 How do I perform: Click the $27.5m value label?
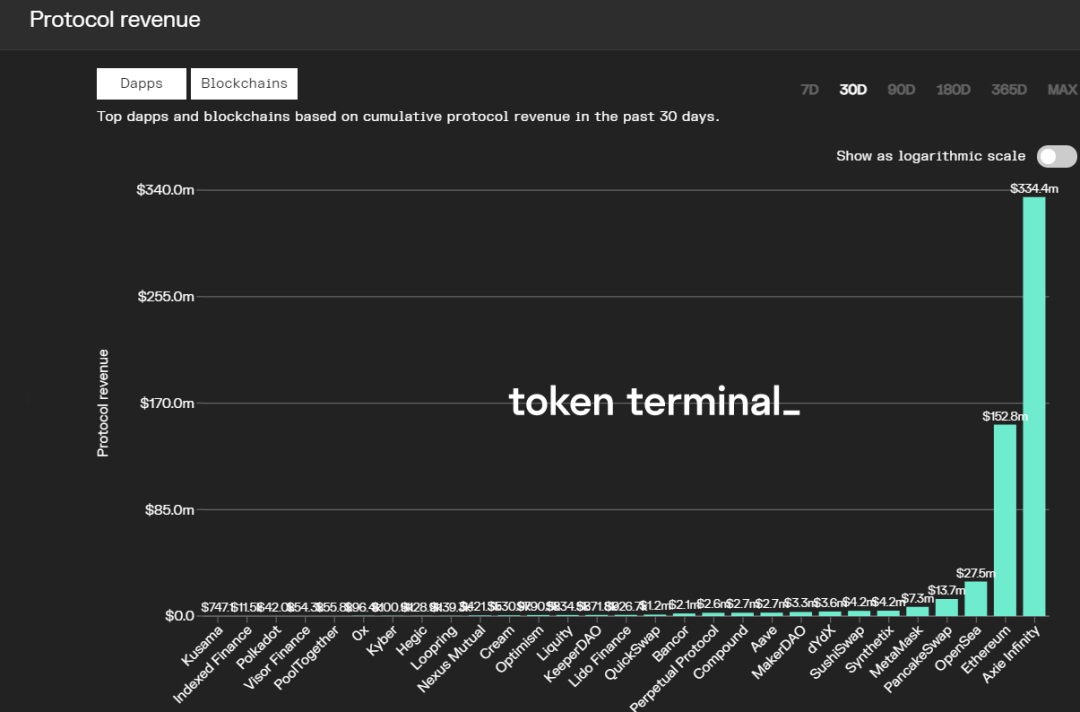976,573
